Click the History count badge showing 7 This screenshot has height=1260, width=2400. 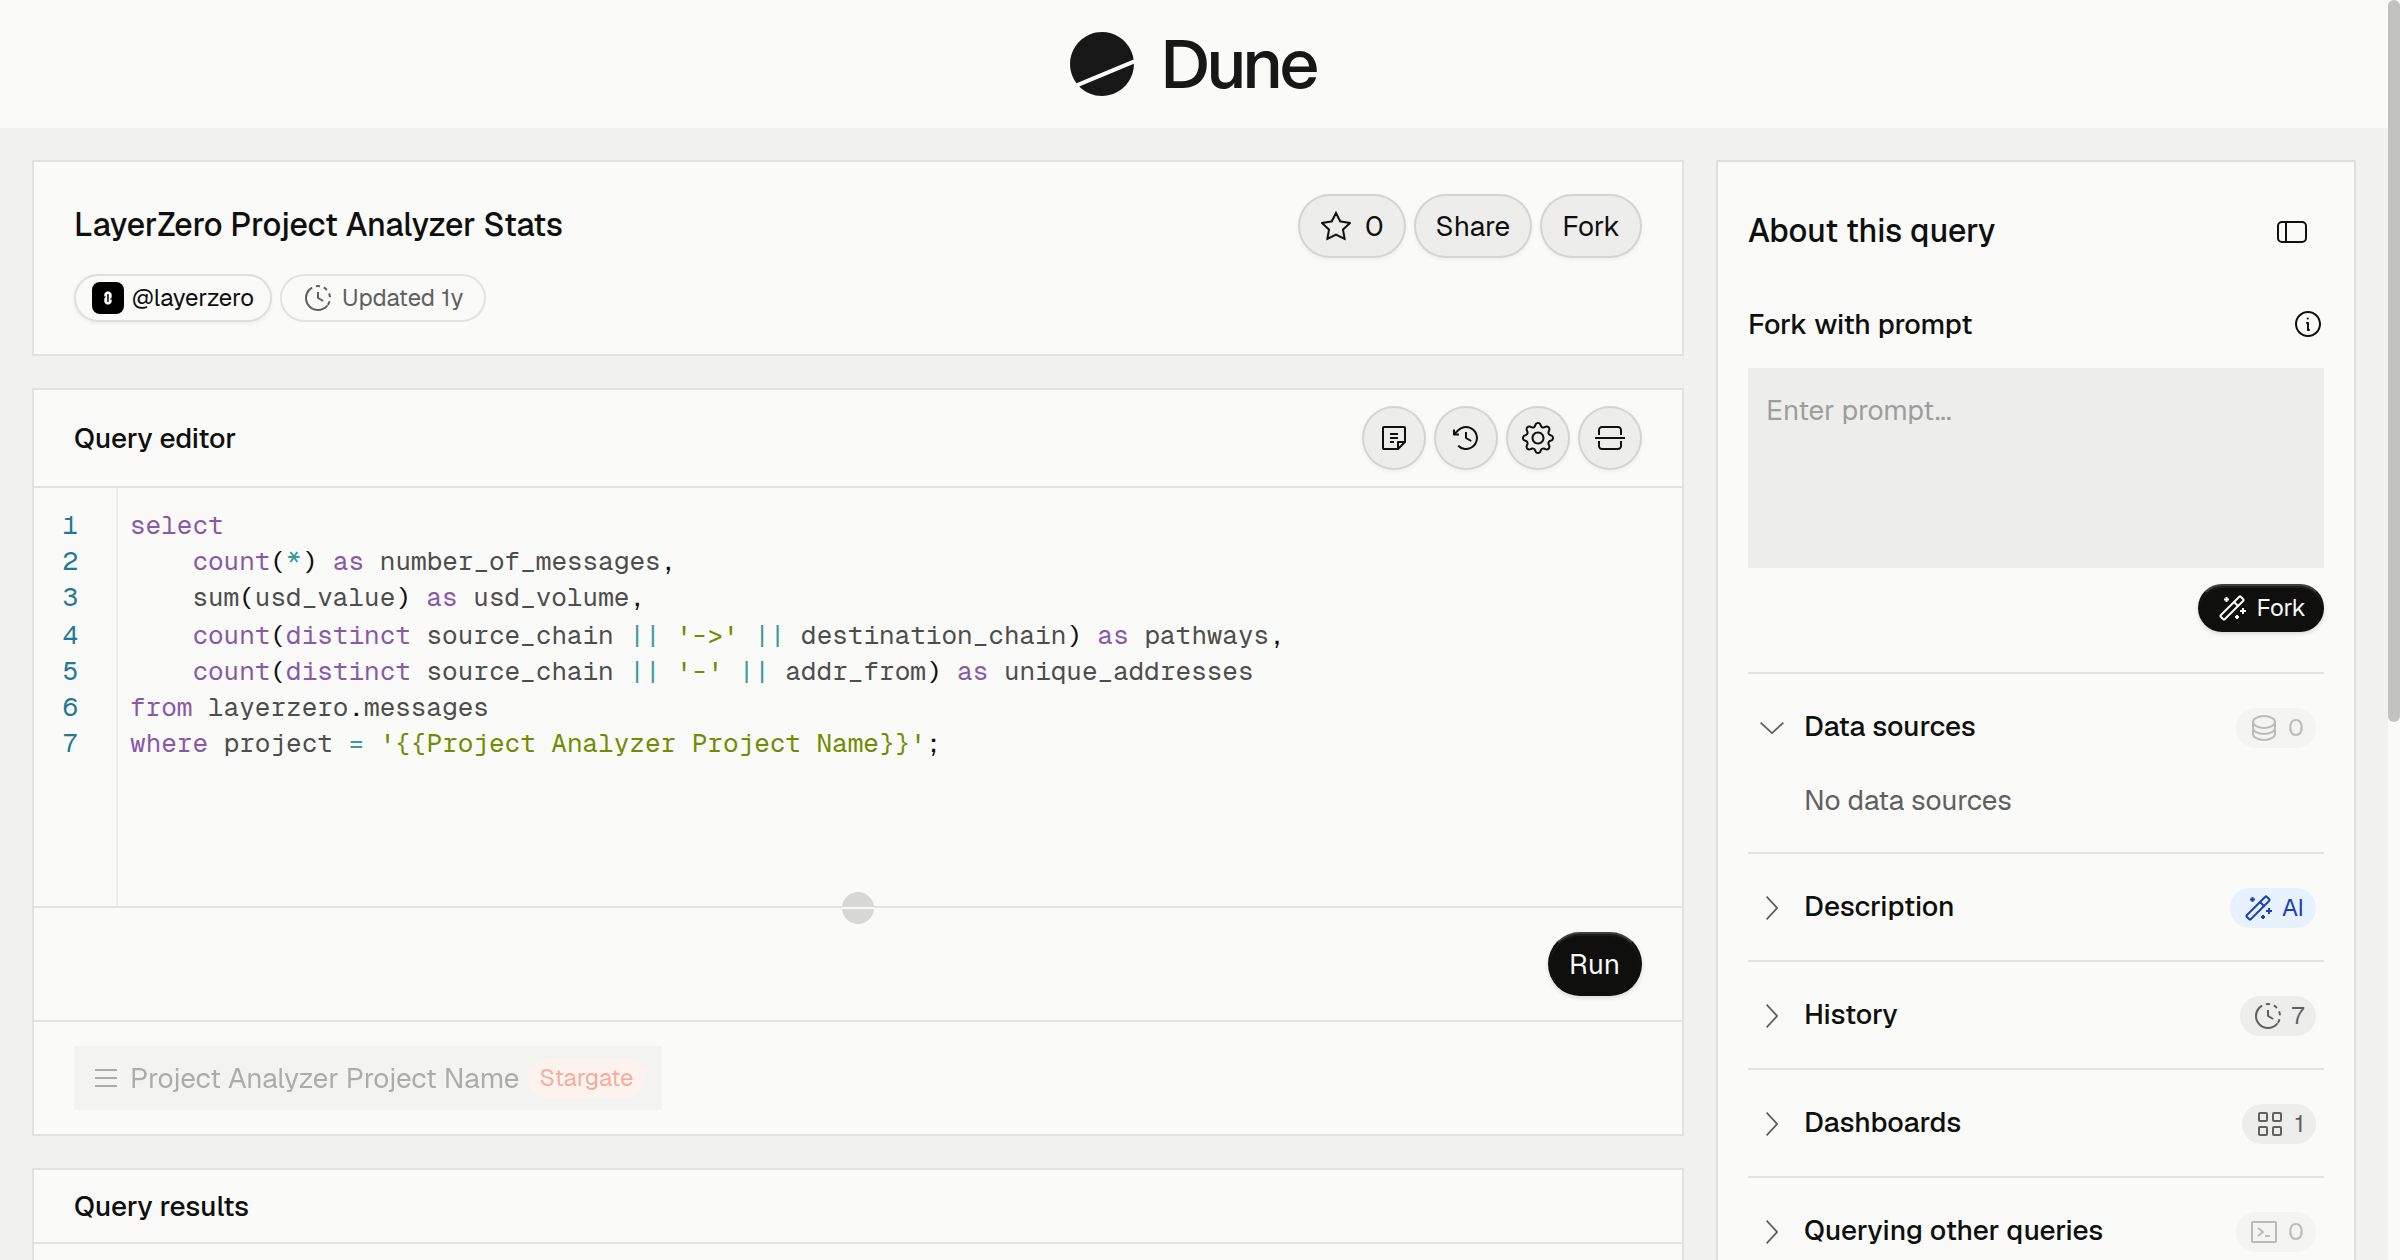point(2278,1015)
